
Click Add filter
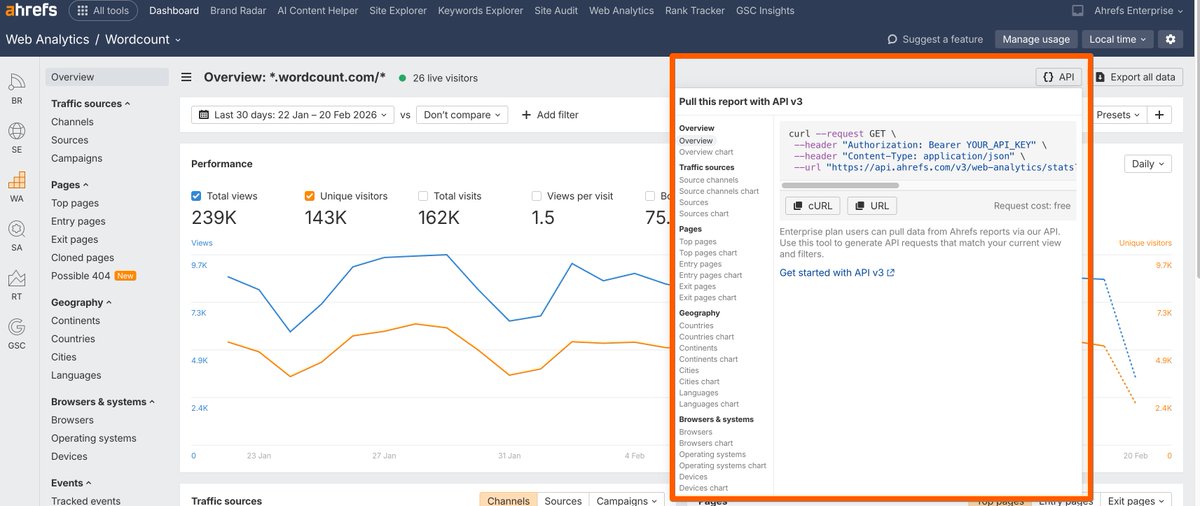point(549,115)
